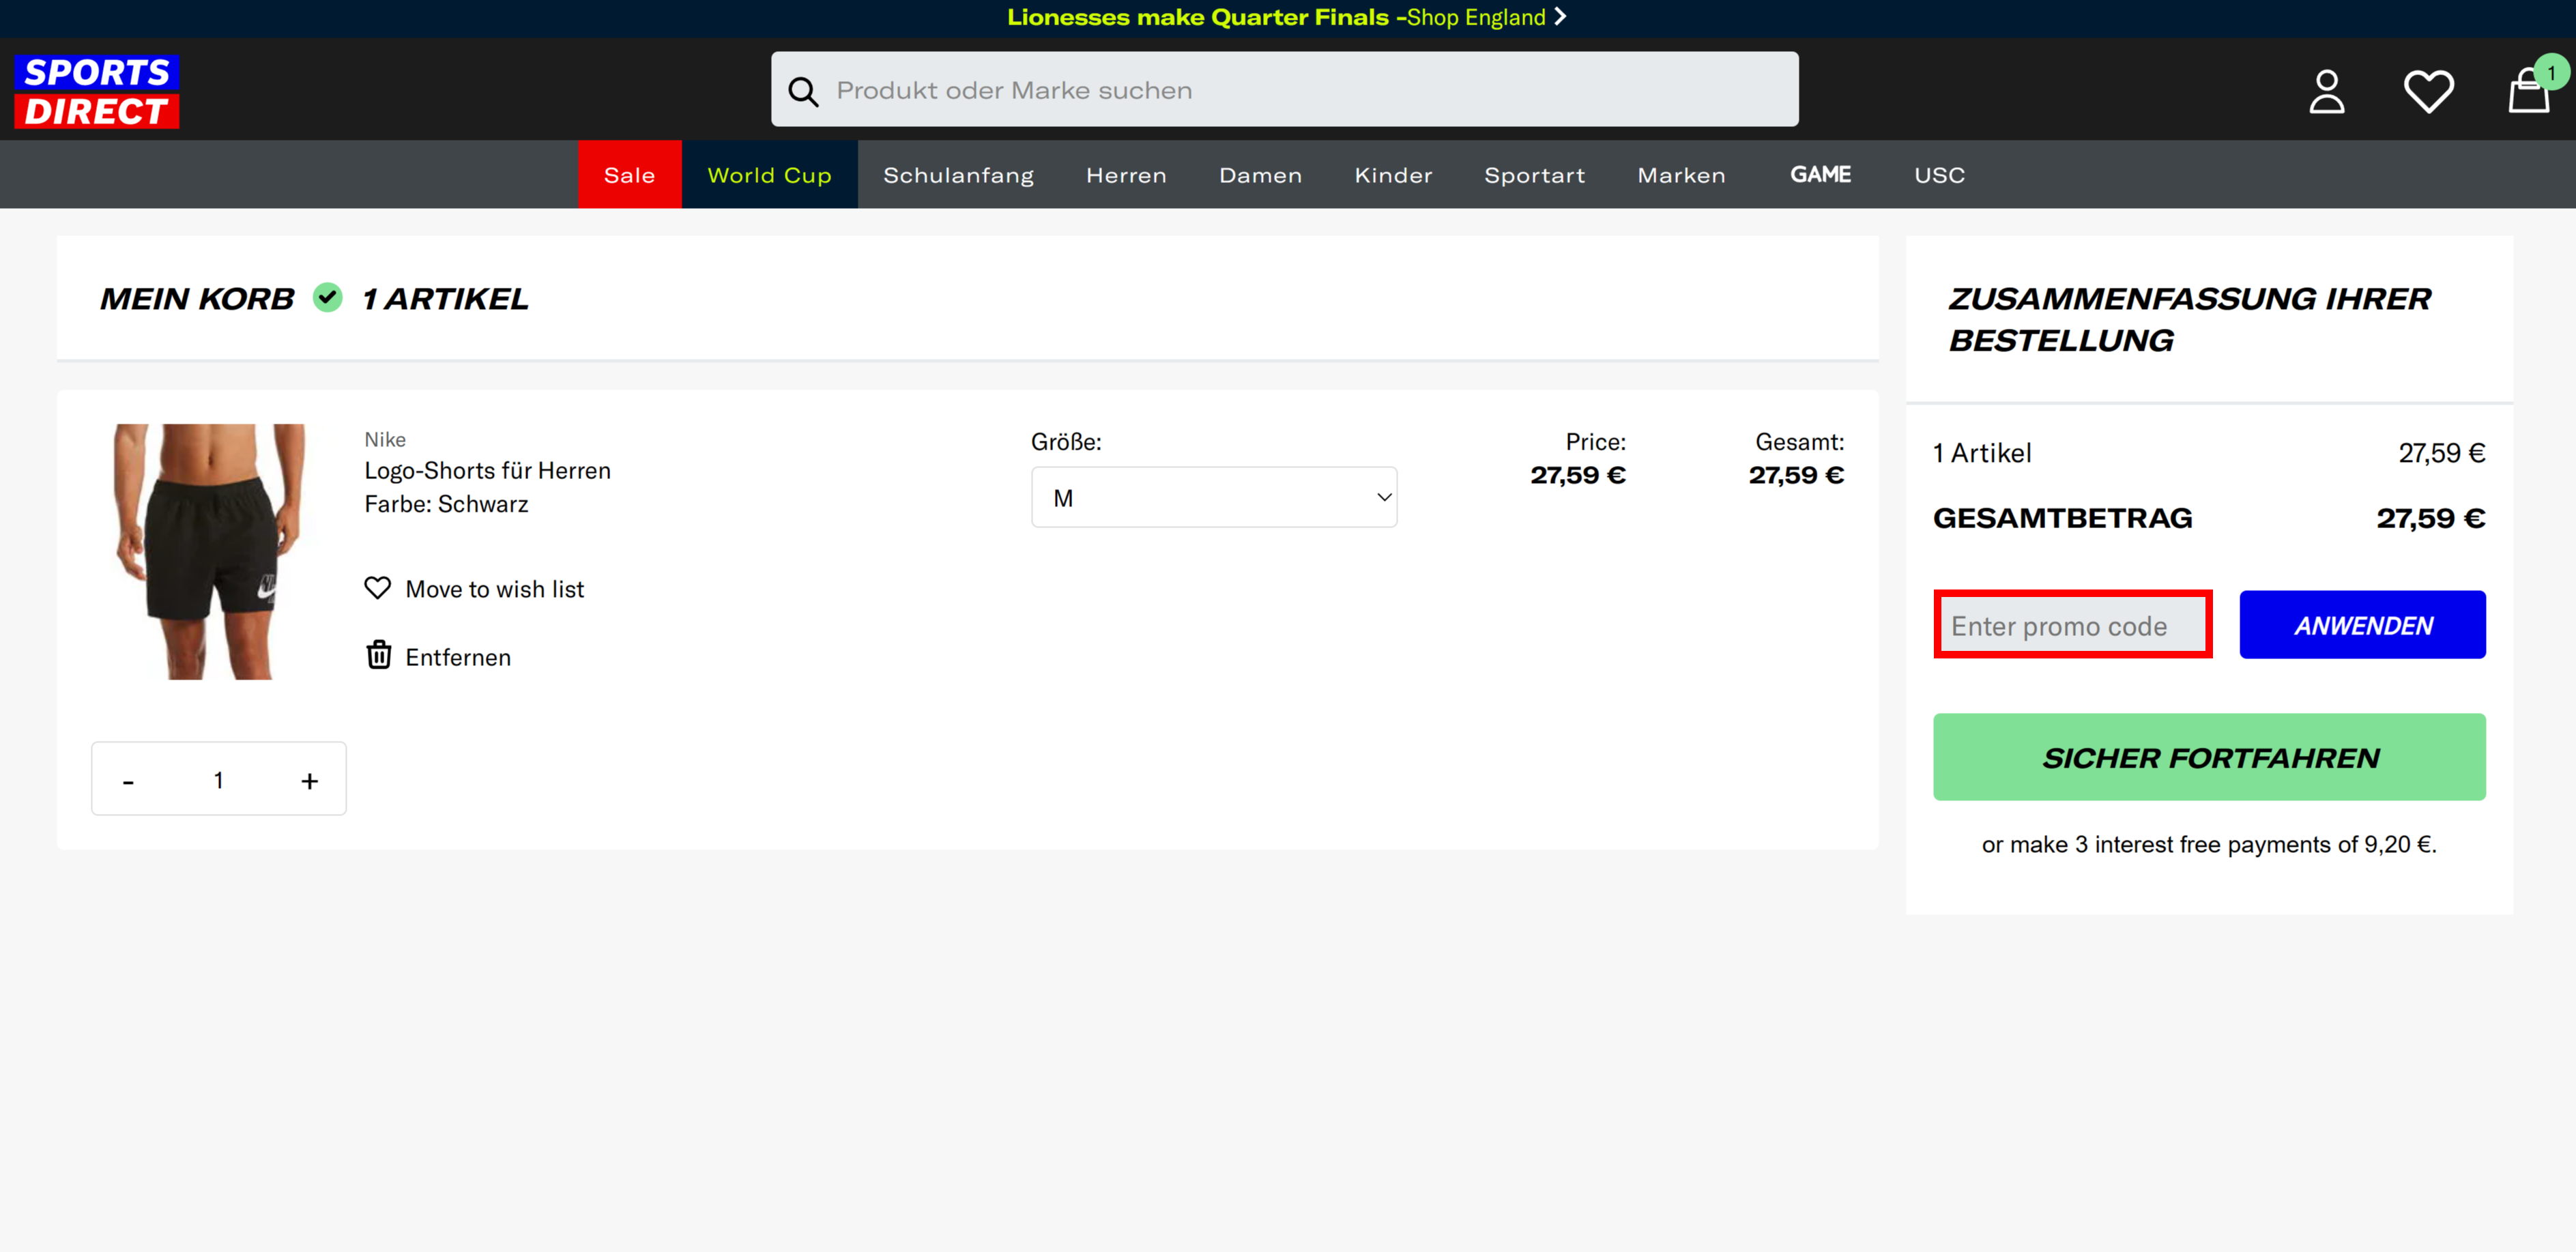2576x1252 pixels.
Task: Open the USC menu item
Action: point(1939,175)
